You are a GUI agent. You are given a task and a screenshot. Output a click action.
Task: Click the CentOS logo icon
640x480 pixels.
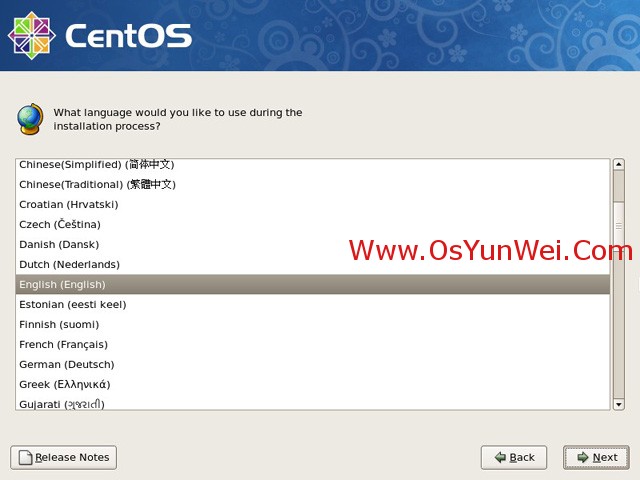(x=31, y=35)
